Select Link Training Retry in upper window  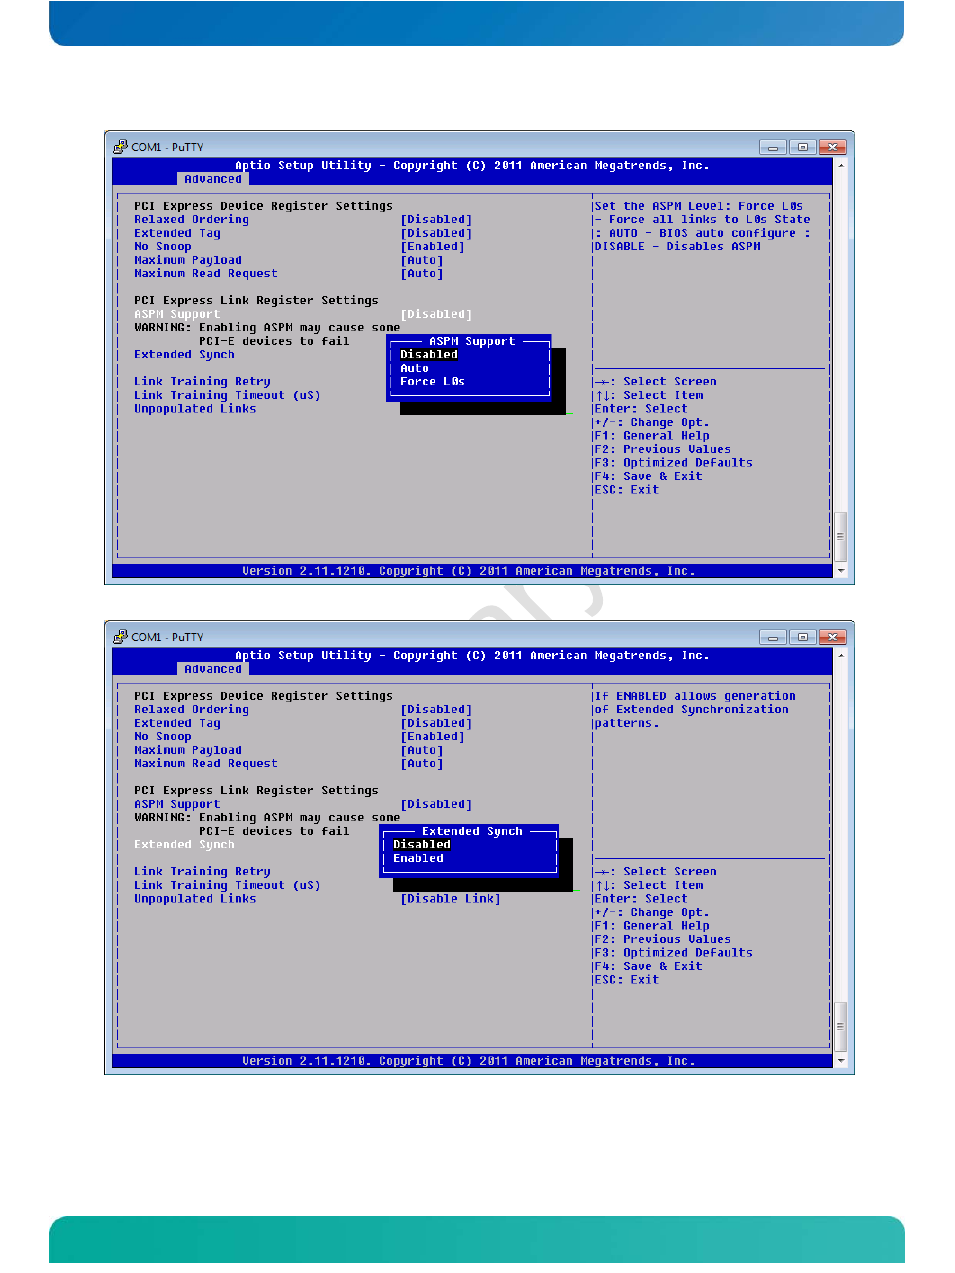coord(202,381)
